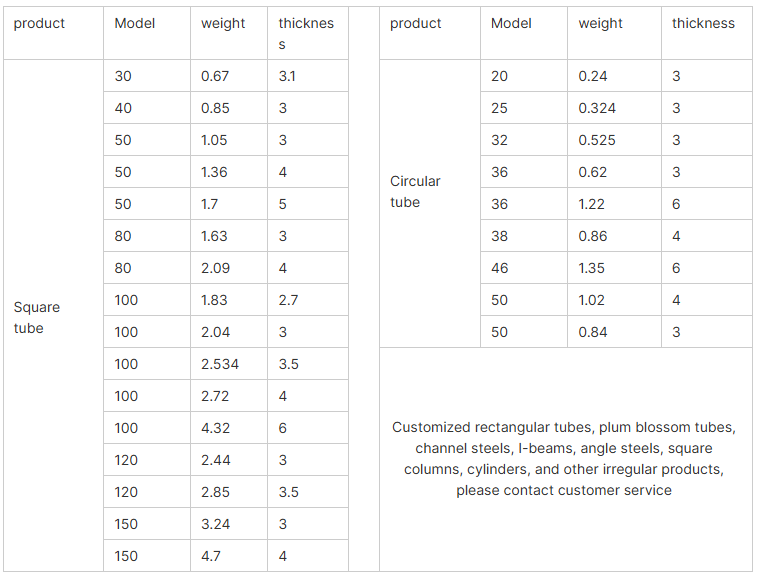Click the weight cell showing 2.85
This screenshot has height=579, width=758.
point(229,492)
